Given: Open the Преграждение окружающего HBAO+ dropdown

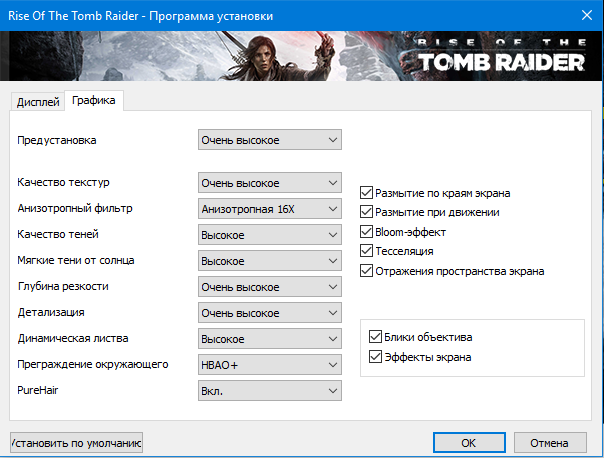Looking at the screenshot, I should click(x=270, y=365).
